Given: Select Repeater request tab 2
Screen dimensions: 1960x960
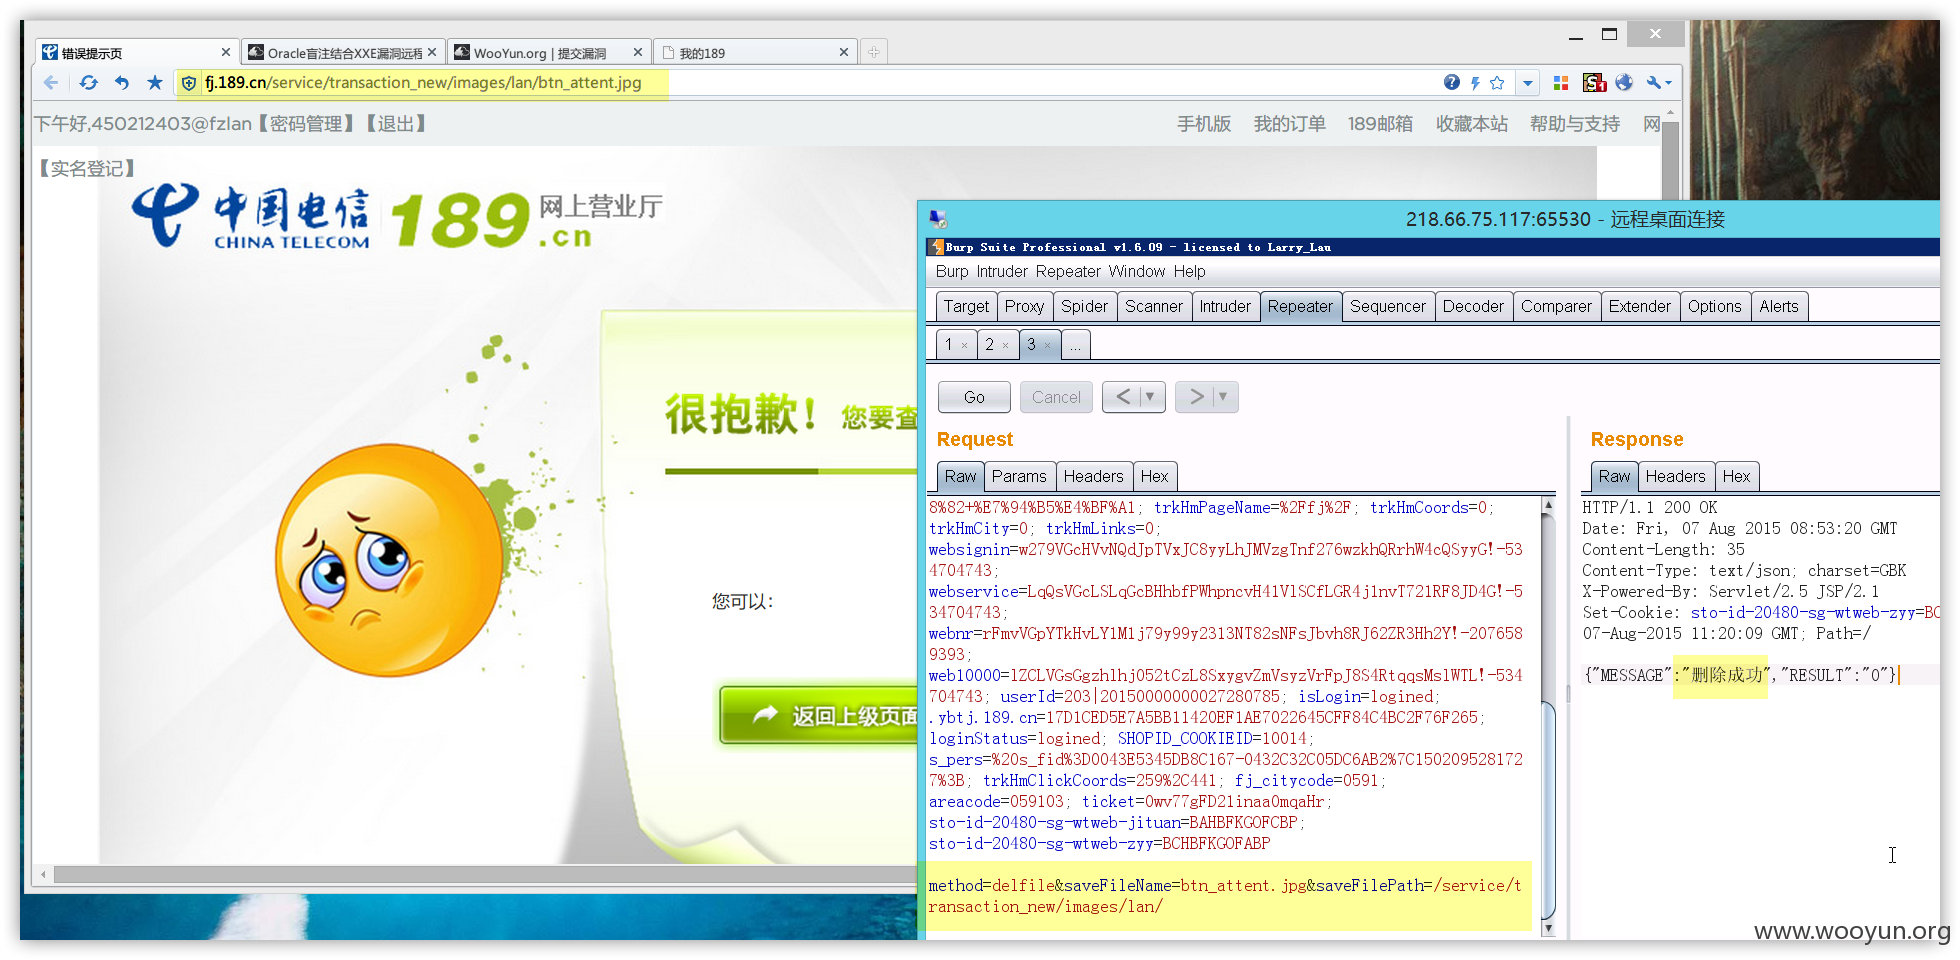Looking at the screenshot, I should coord(990,344).
